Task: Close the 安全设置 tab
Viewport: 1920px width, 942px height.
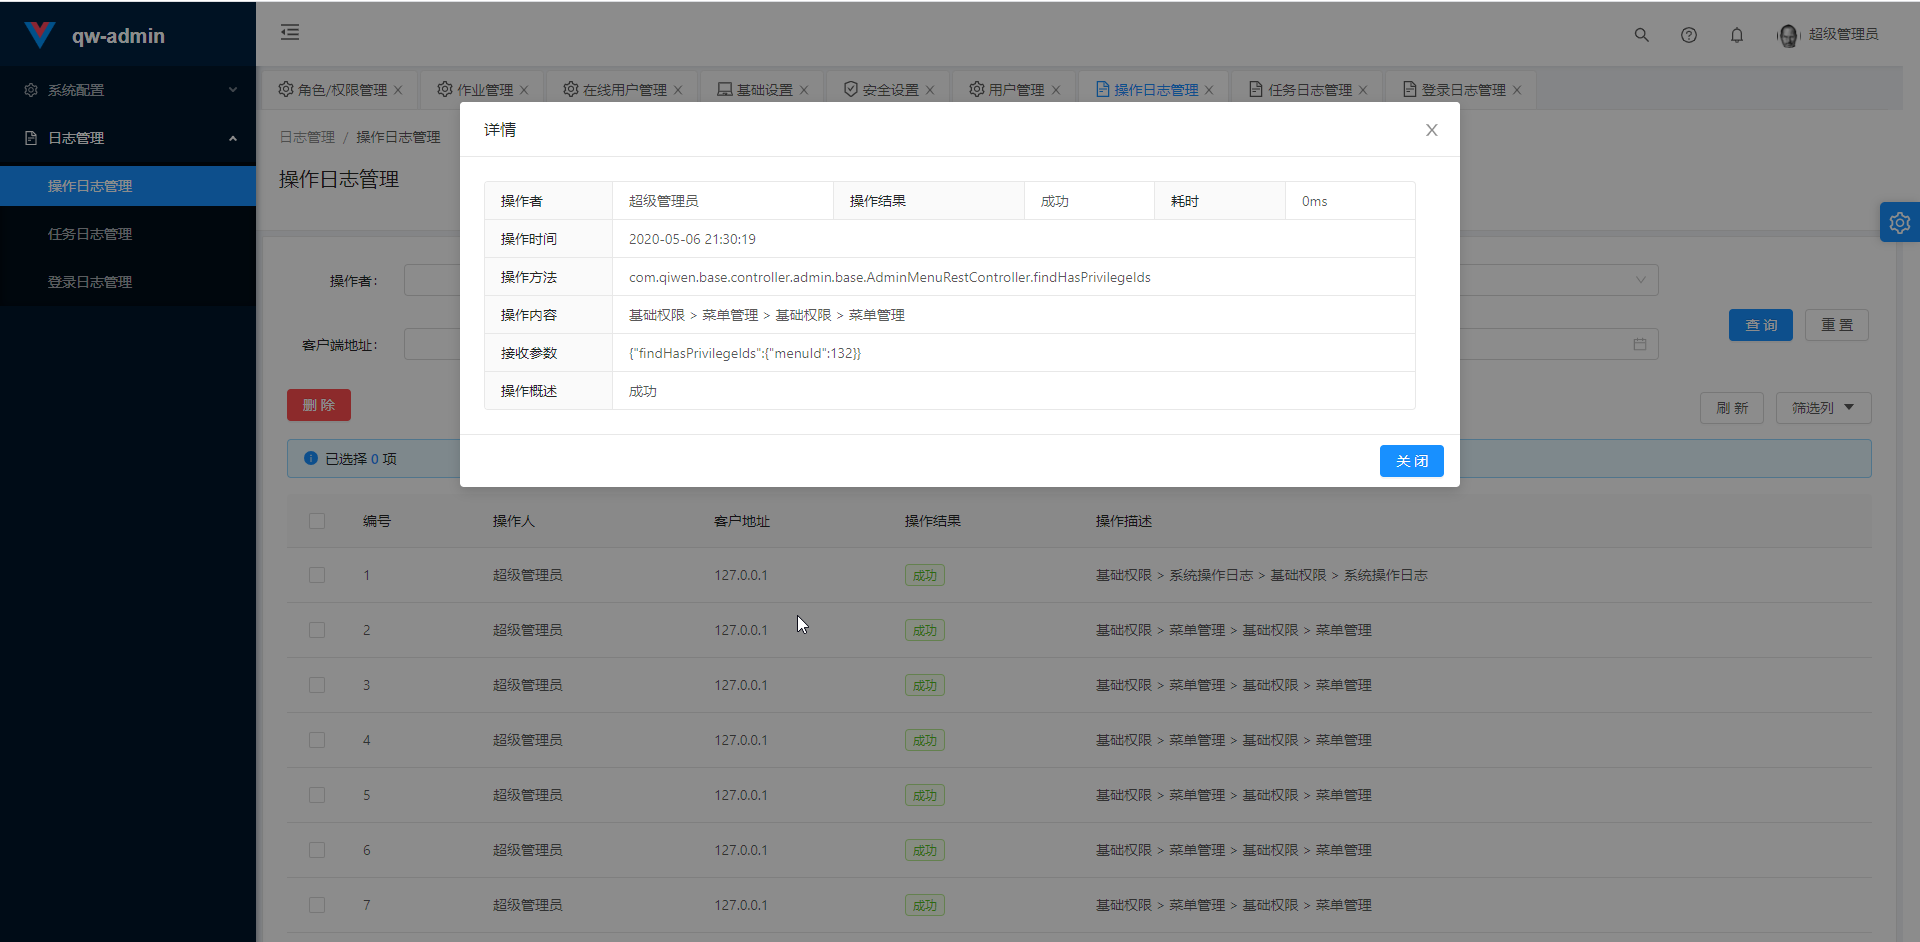Action: click(930, 90)
